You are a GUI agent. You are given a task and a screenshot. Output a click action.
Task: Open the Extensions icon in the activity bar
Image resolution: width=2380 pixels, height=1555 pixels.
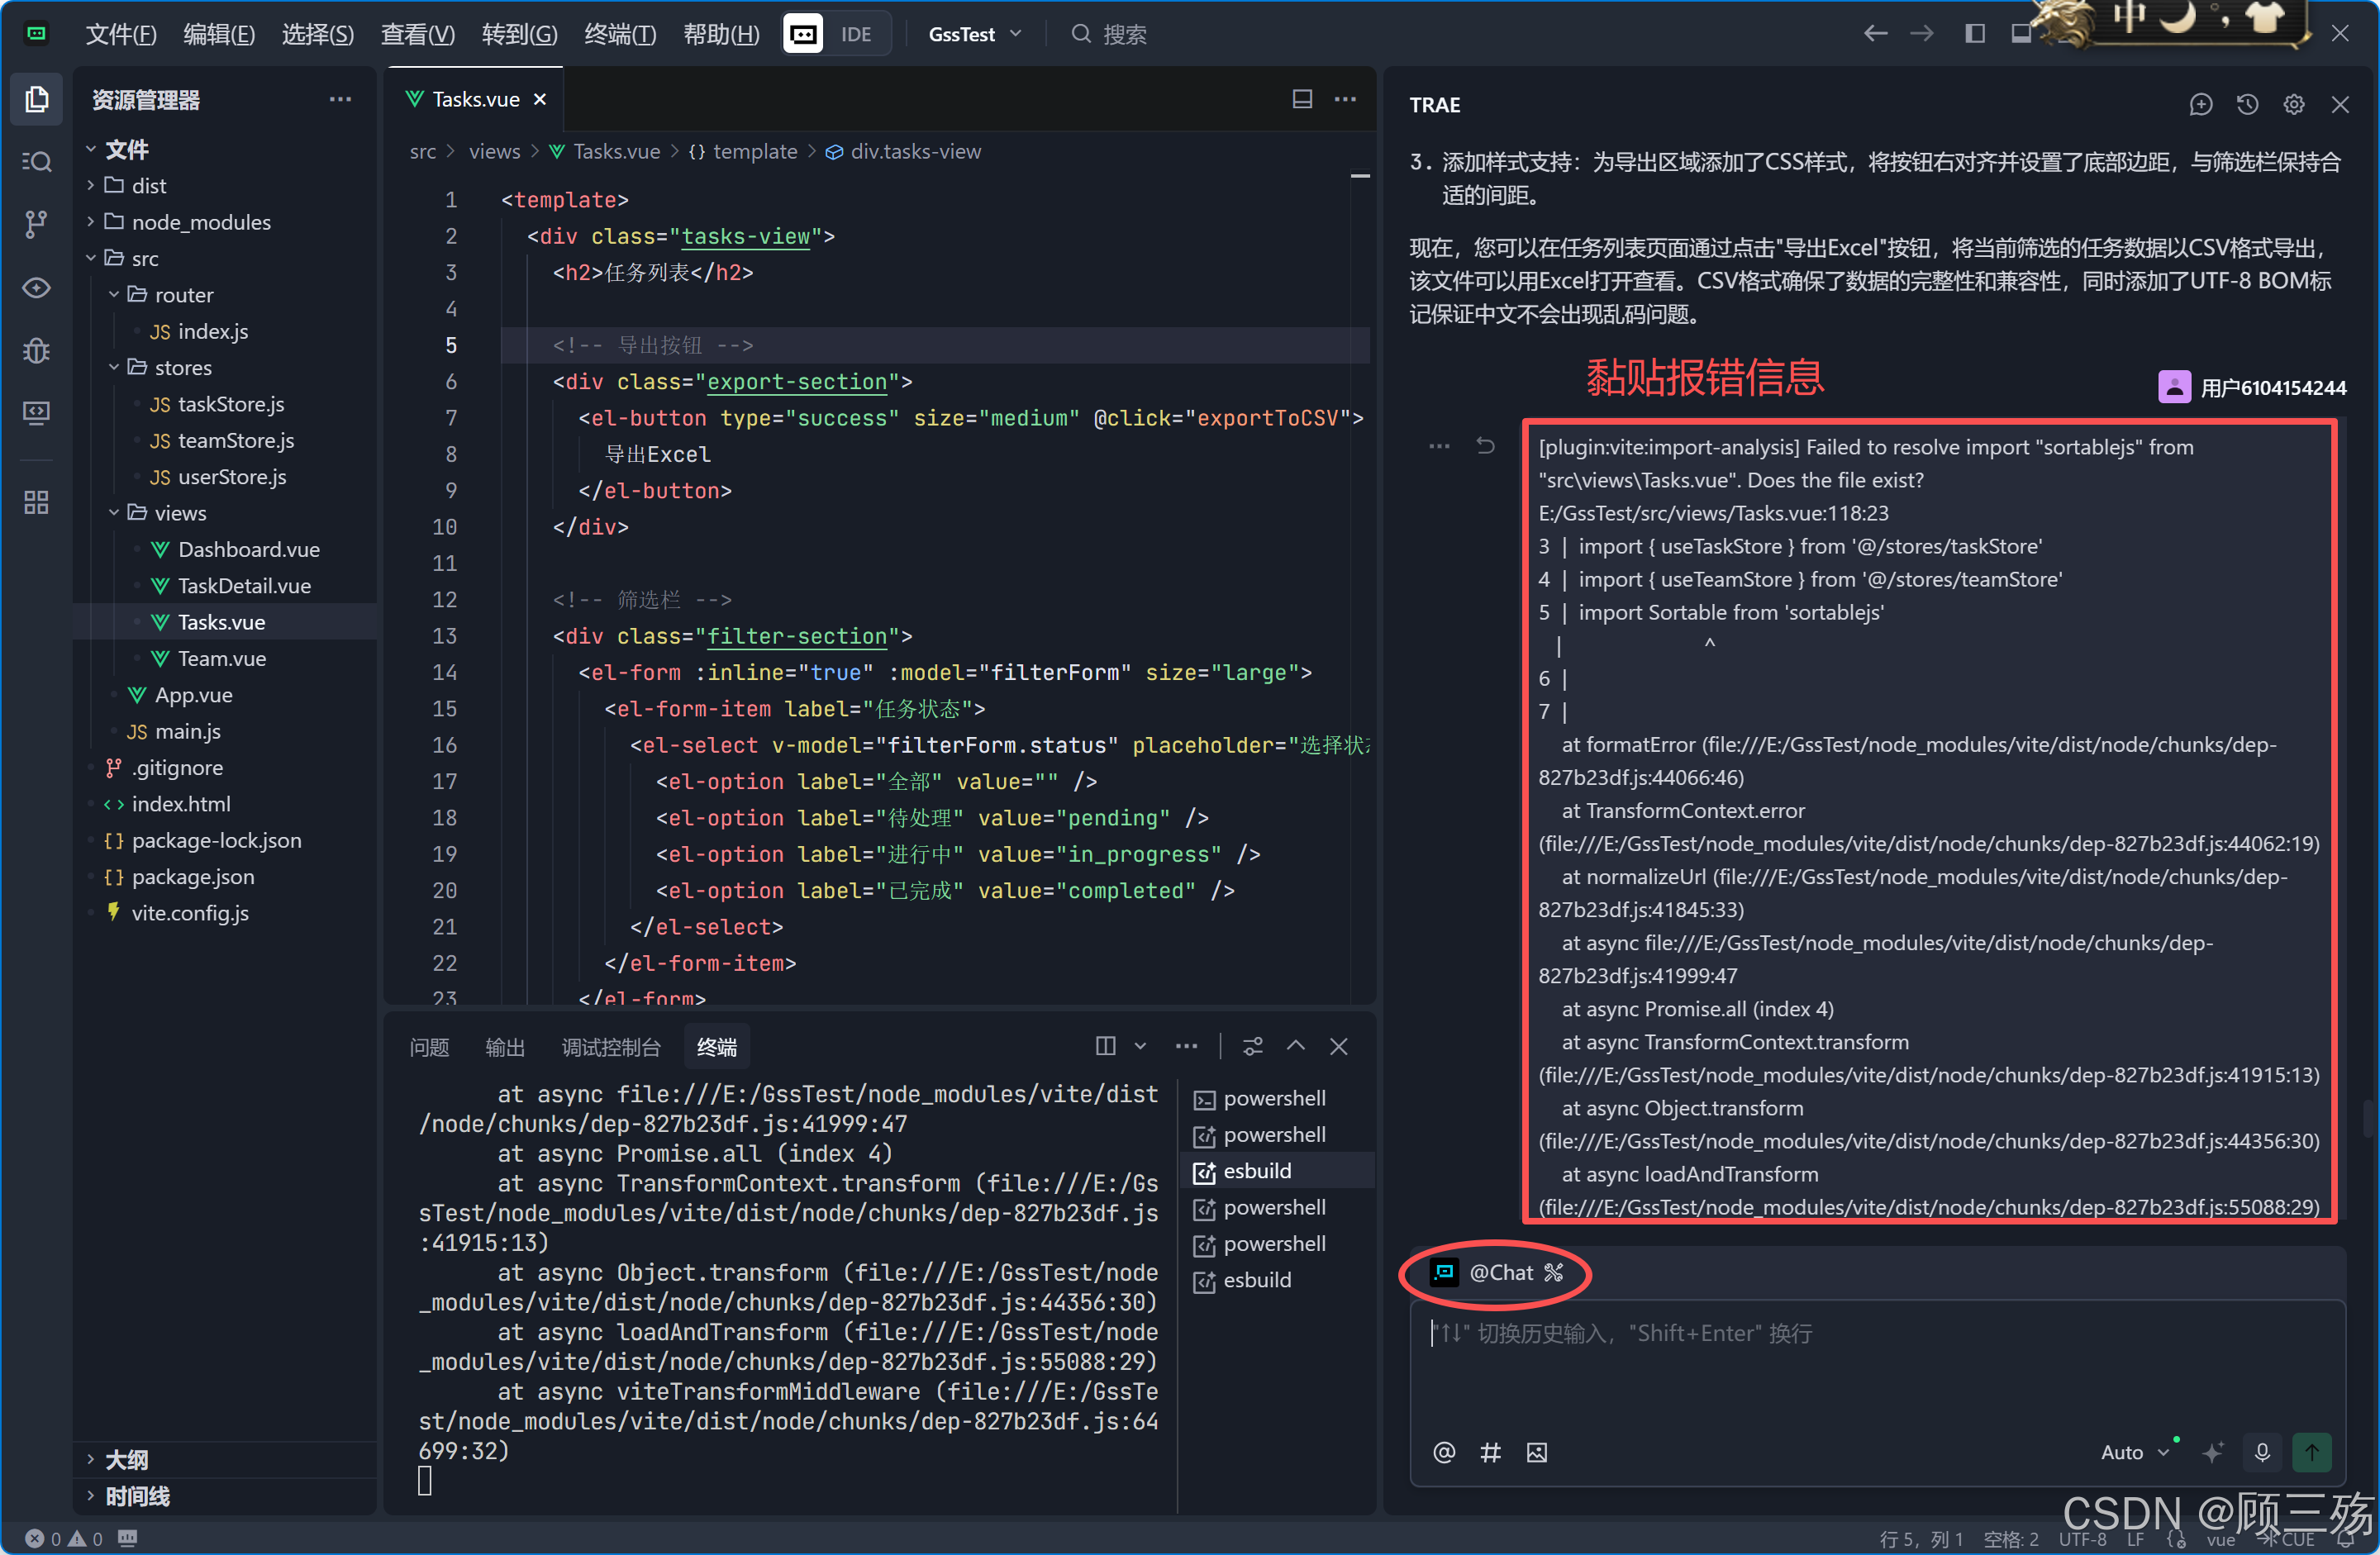point(36,502)
